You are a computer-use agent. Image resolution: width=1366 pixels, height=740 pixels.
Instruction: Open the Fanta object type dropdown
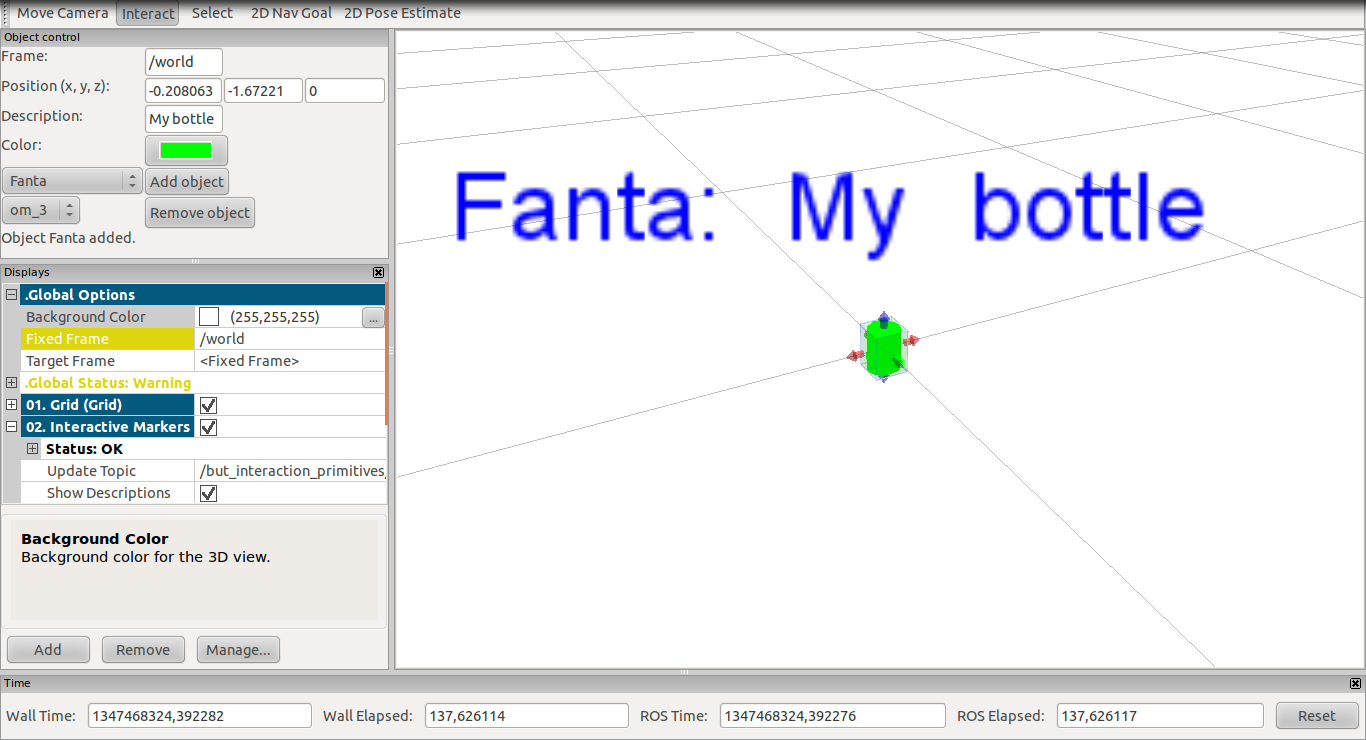(x=73, y=181)
